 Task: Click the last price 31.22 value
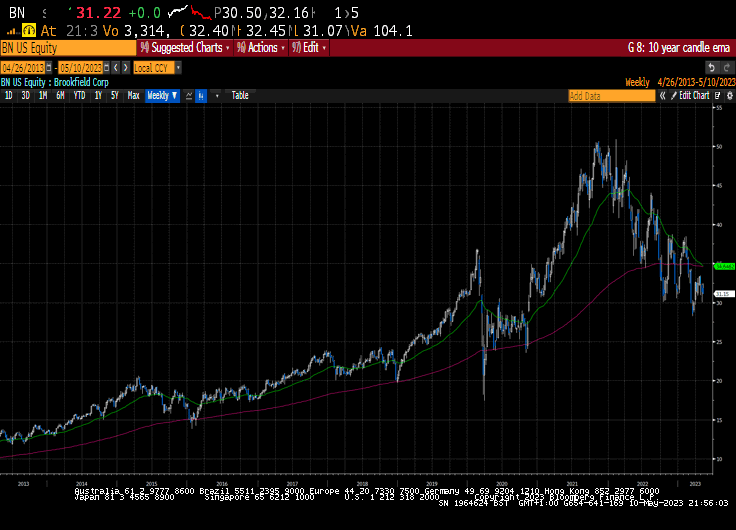pyautogui.click(x=99, y=13)
